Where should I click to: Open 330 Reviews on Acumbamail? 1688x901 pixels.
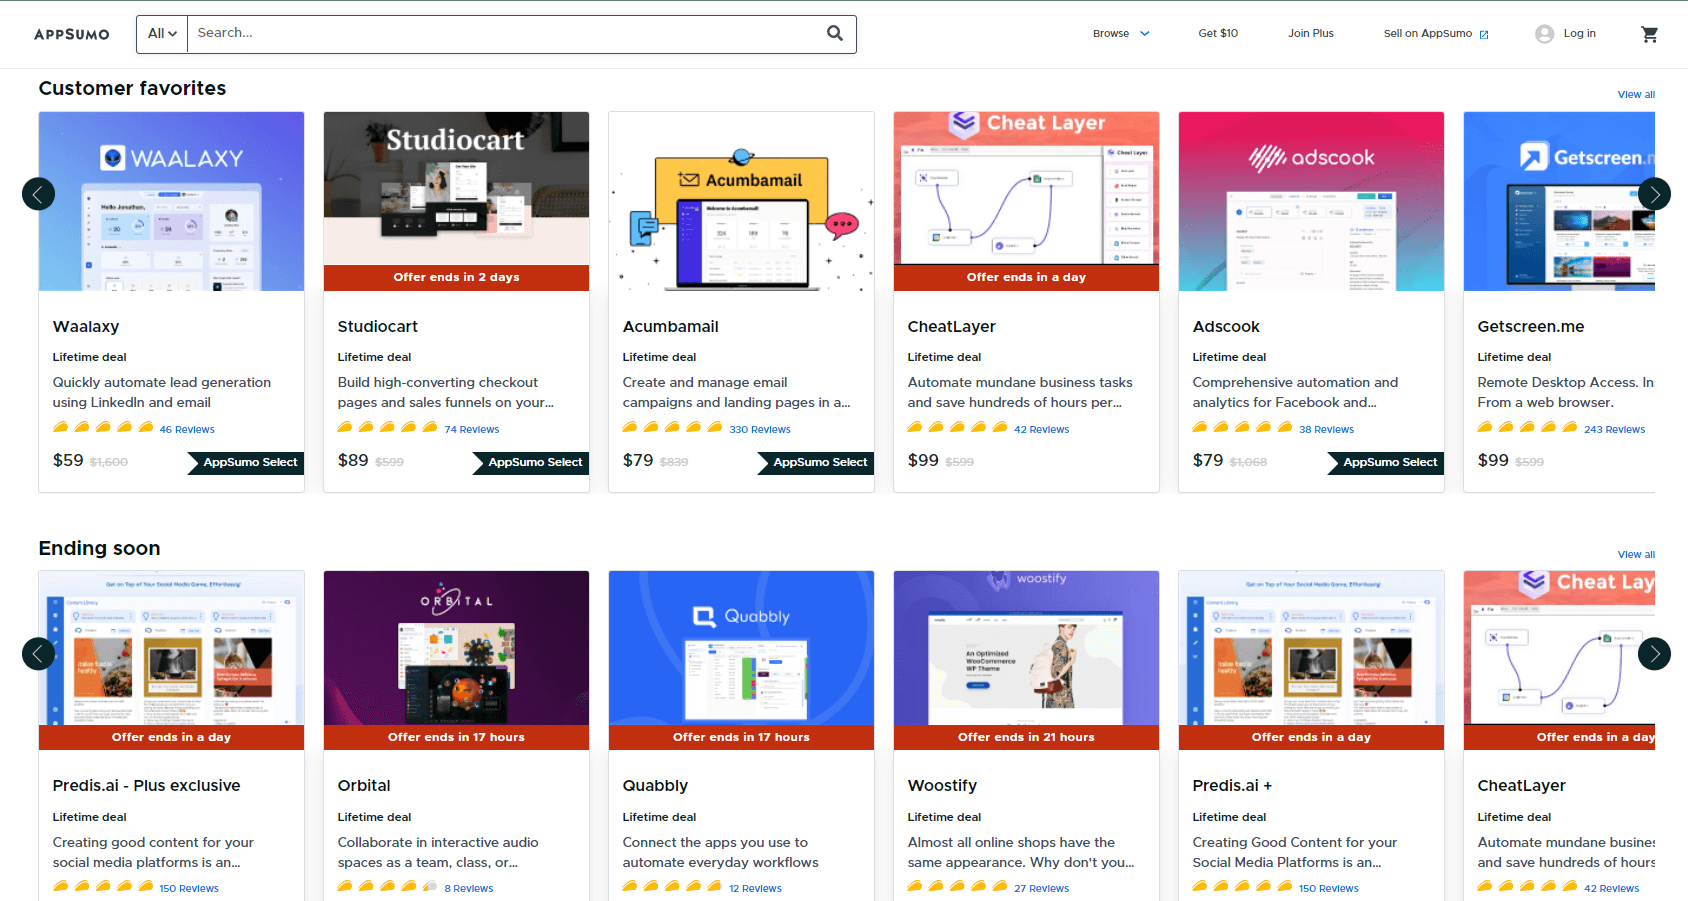click(x=760, y=430)
